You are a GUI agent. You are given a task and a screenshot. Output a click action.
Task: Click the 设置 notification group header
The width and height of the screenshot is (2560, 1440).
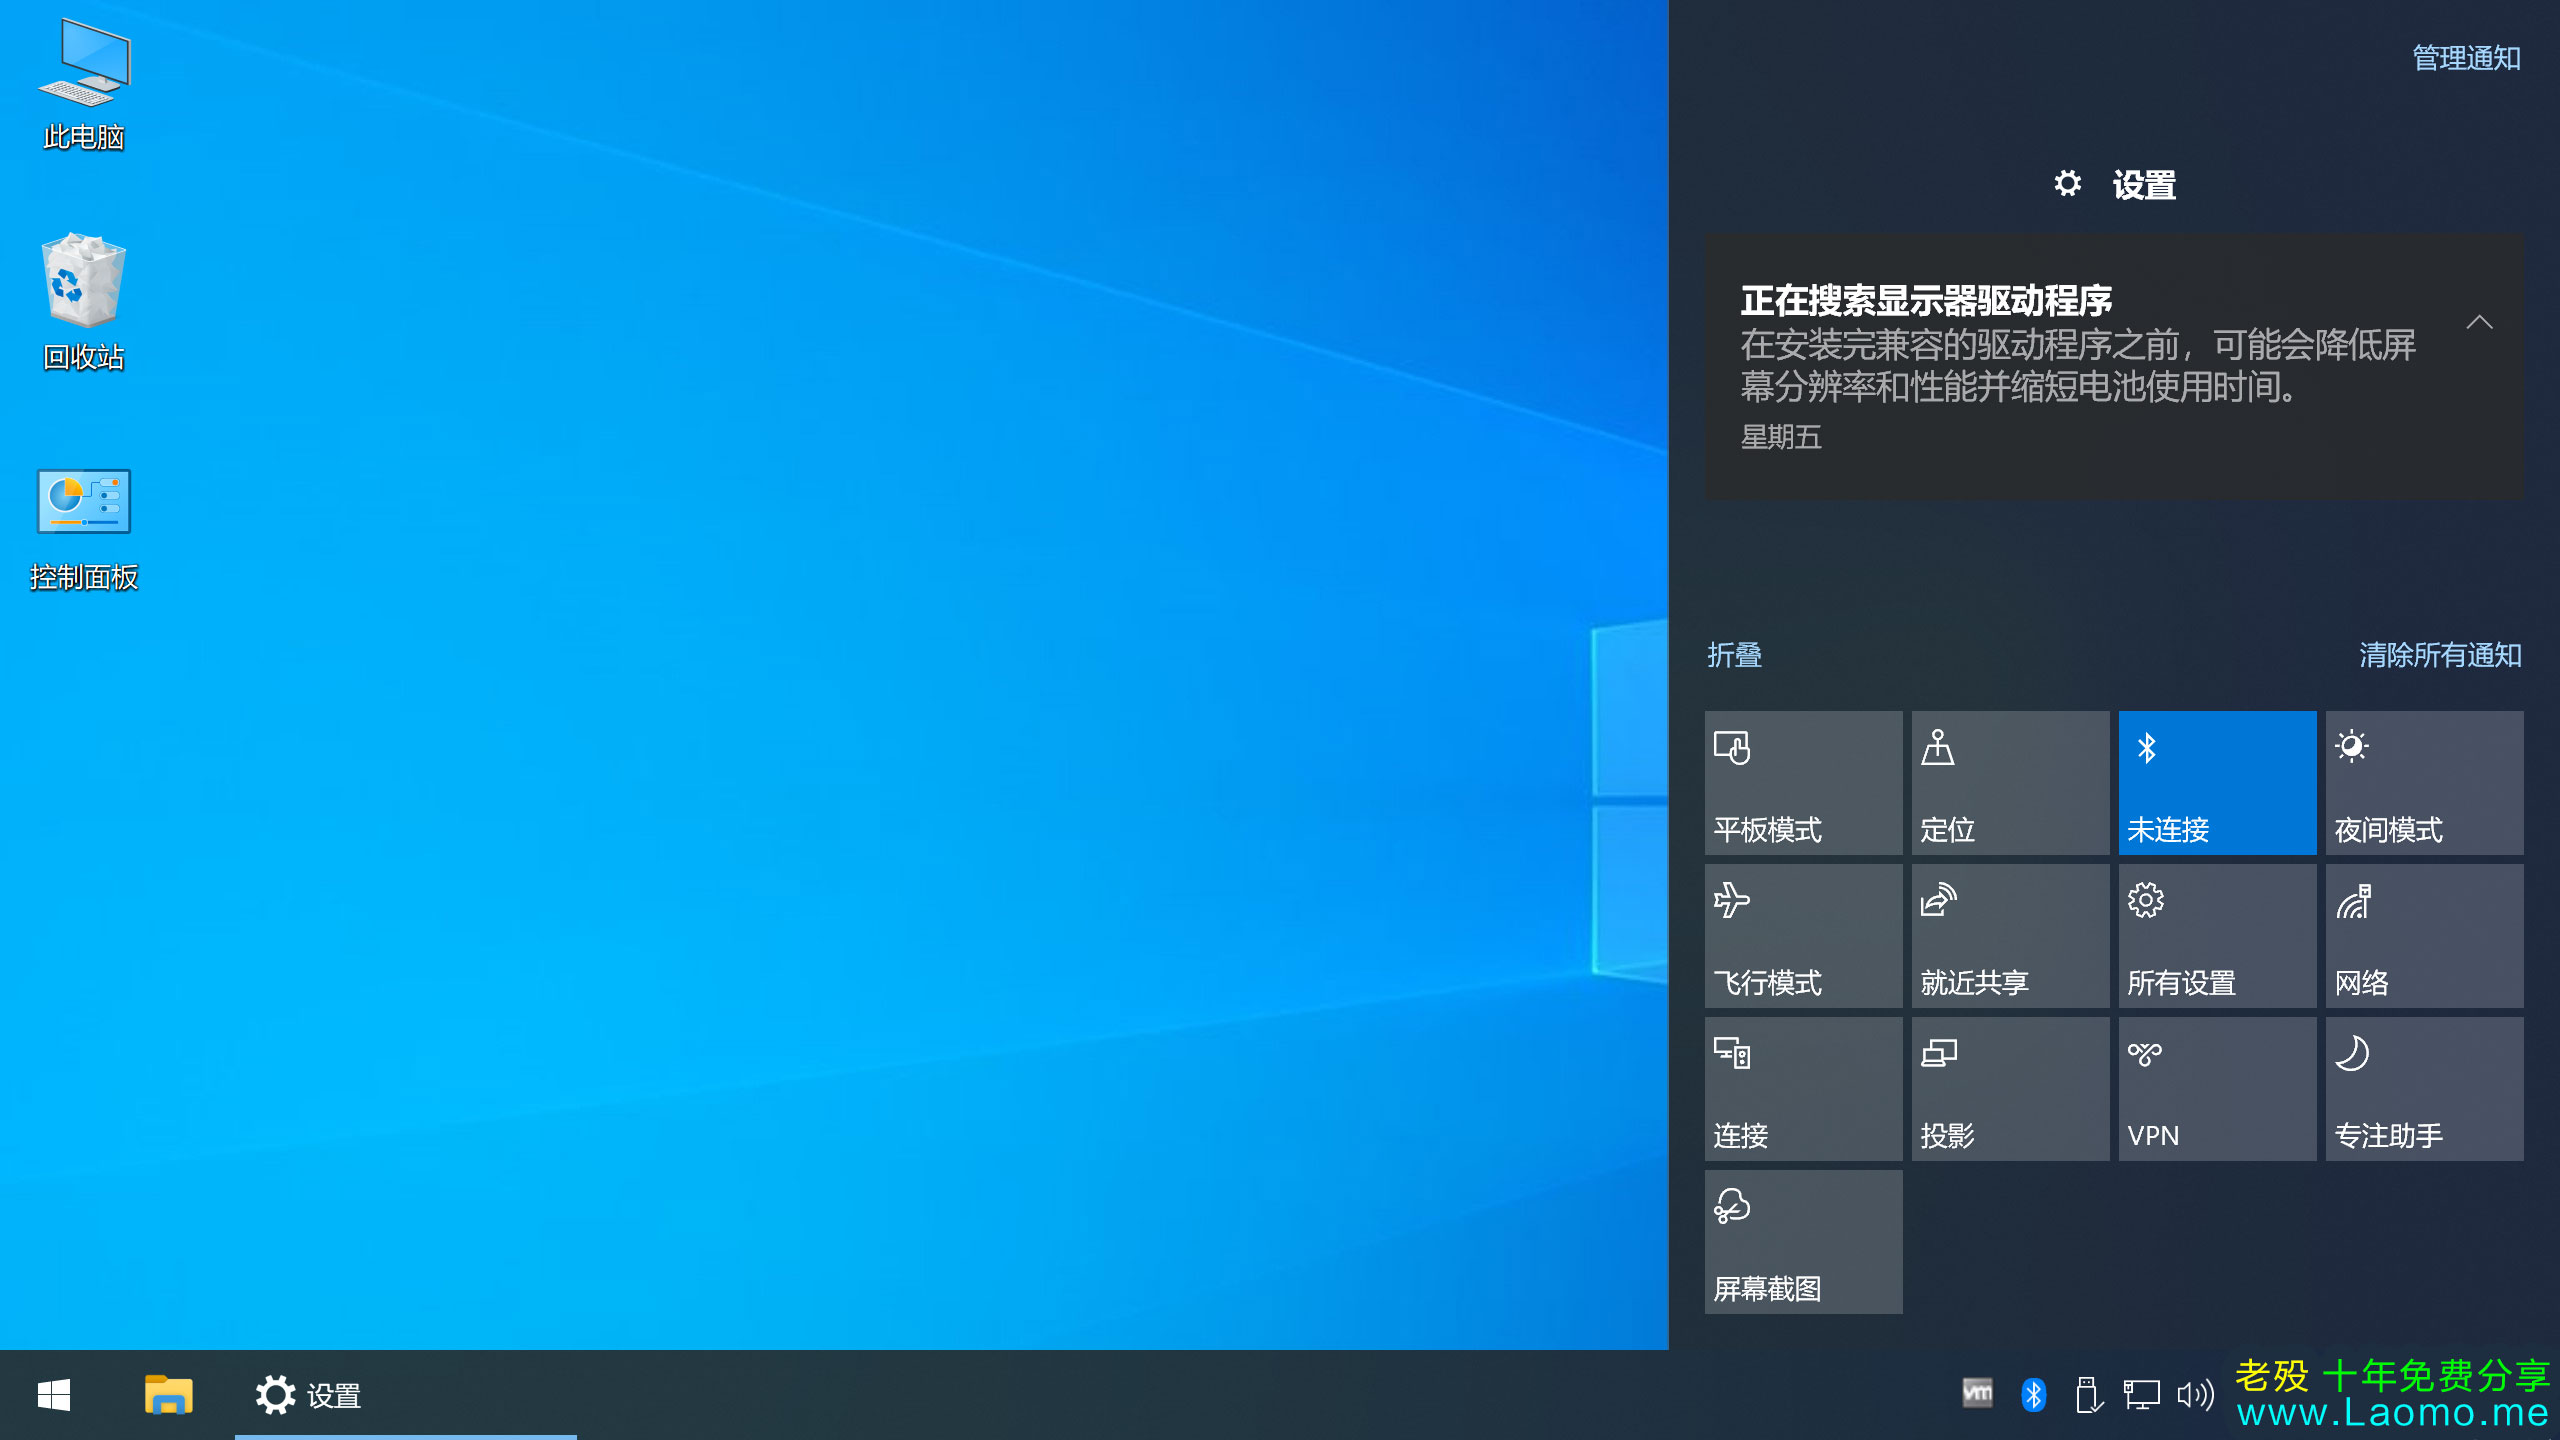pos(2114,185)
